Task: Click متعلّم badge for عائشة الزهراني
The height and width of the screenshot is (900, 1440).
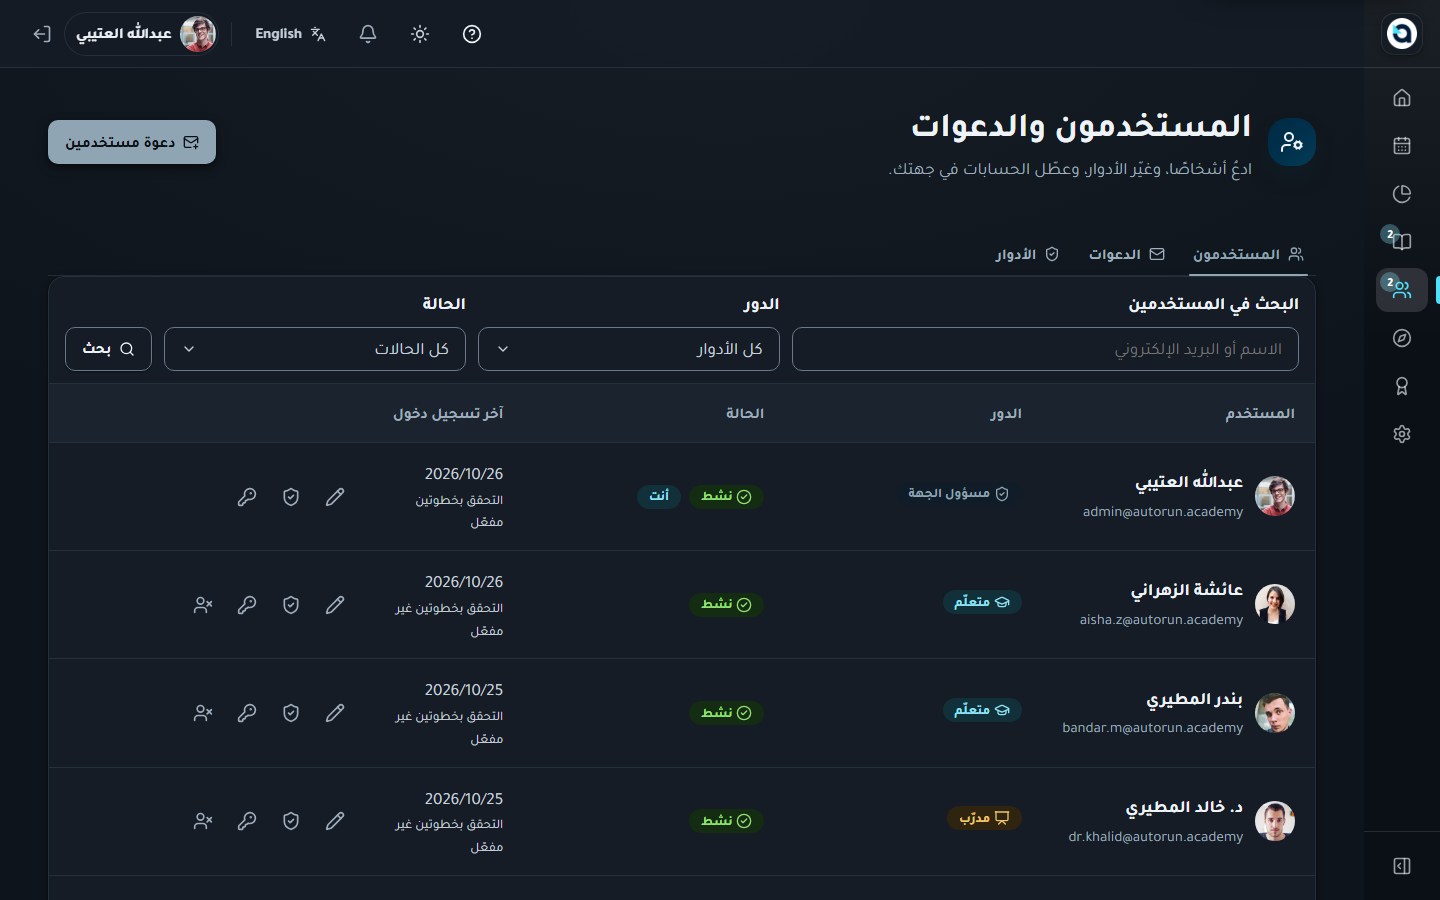Action: [982, 602]
